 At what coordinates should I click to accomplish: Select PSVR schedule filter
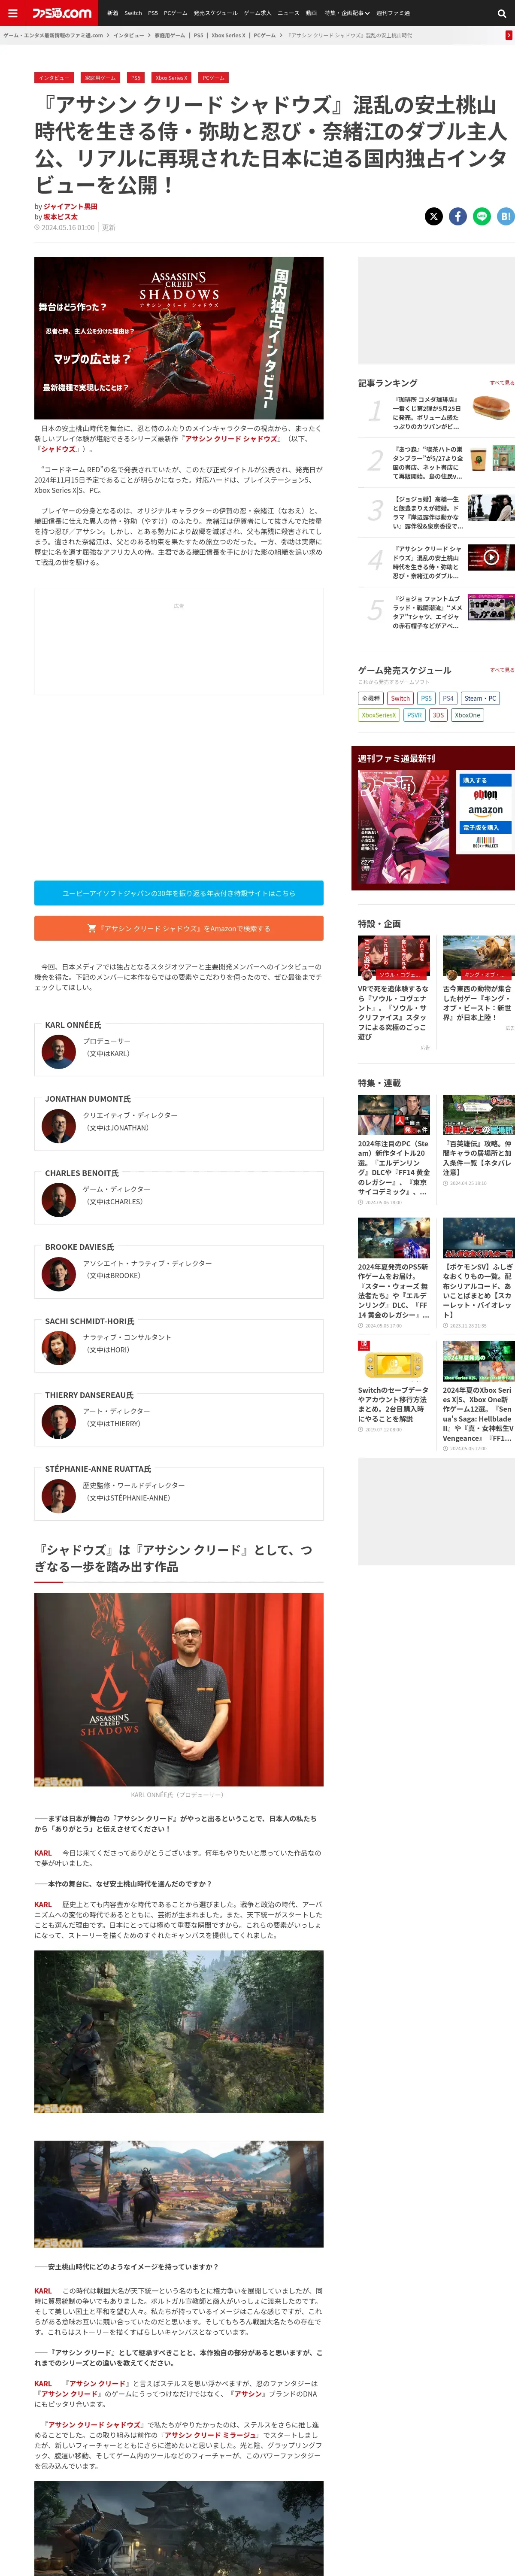click(414, 715)
